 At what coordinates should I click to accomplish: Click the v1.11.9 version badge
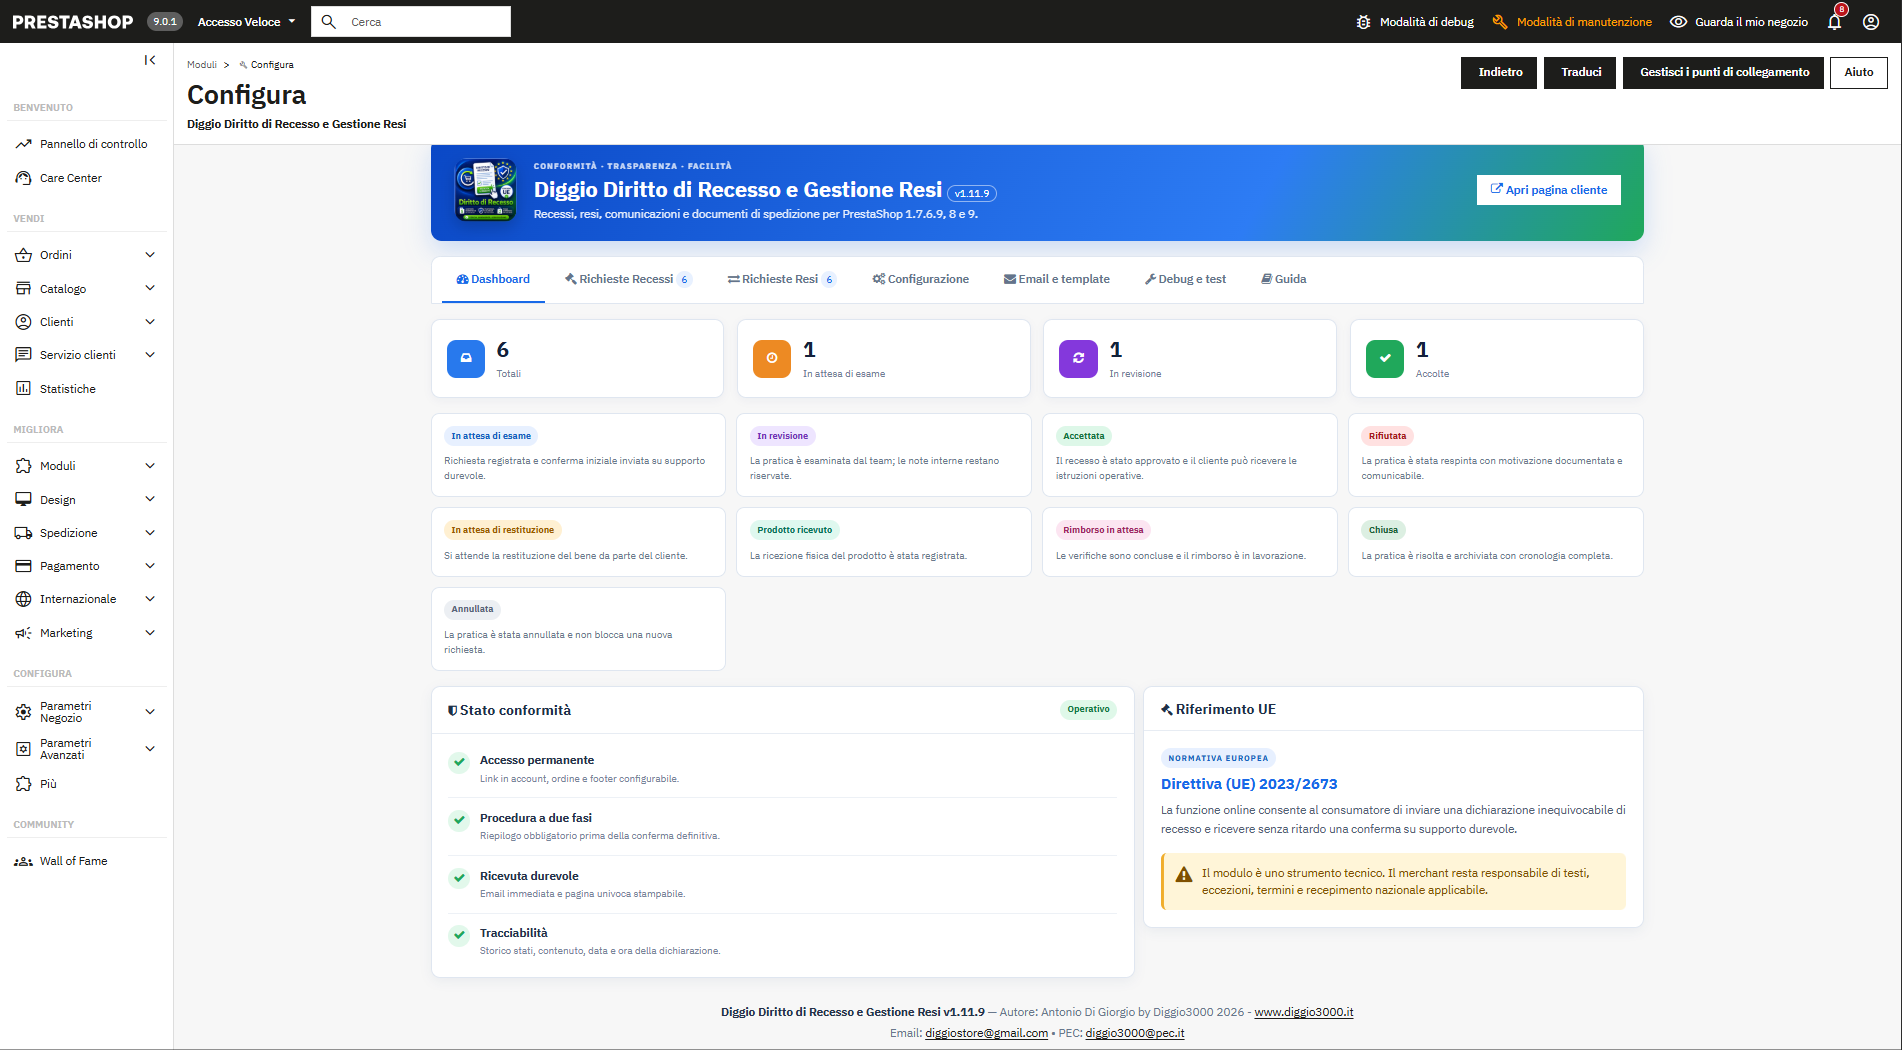tap(972, 194)
